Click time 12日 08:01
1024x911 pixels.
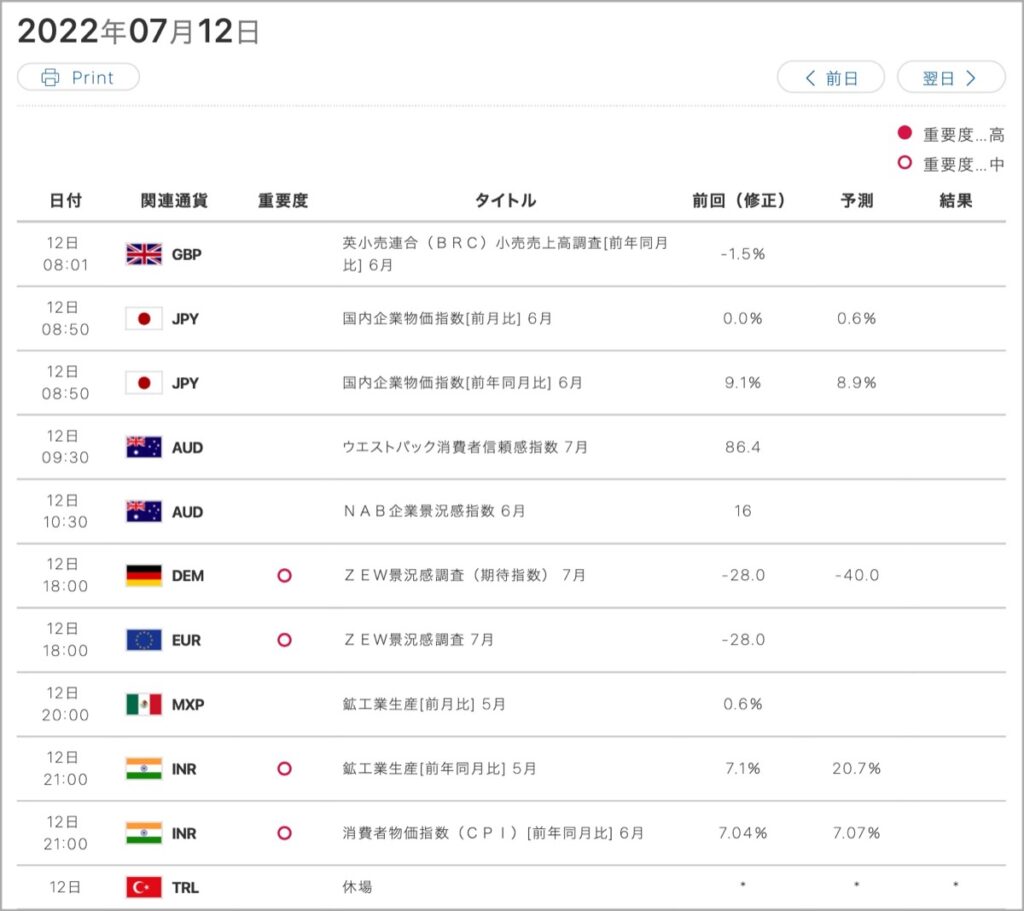65,254
